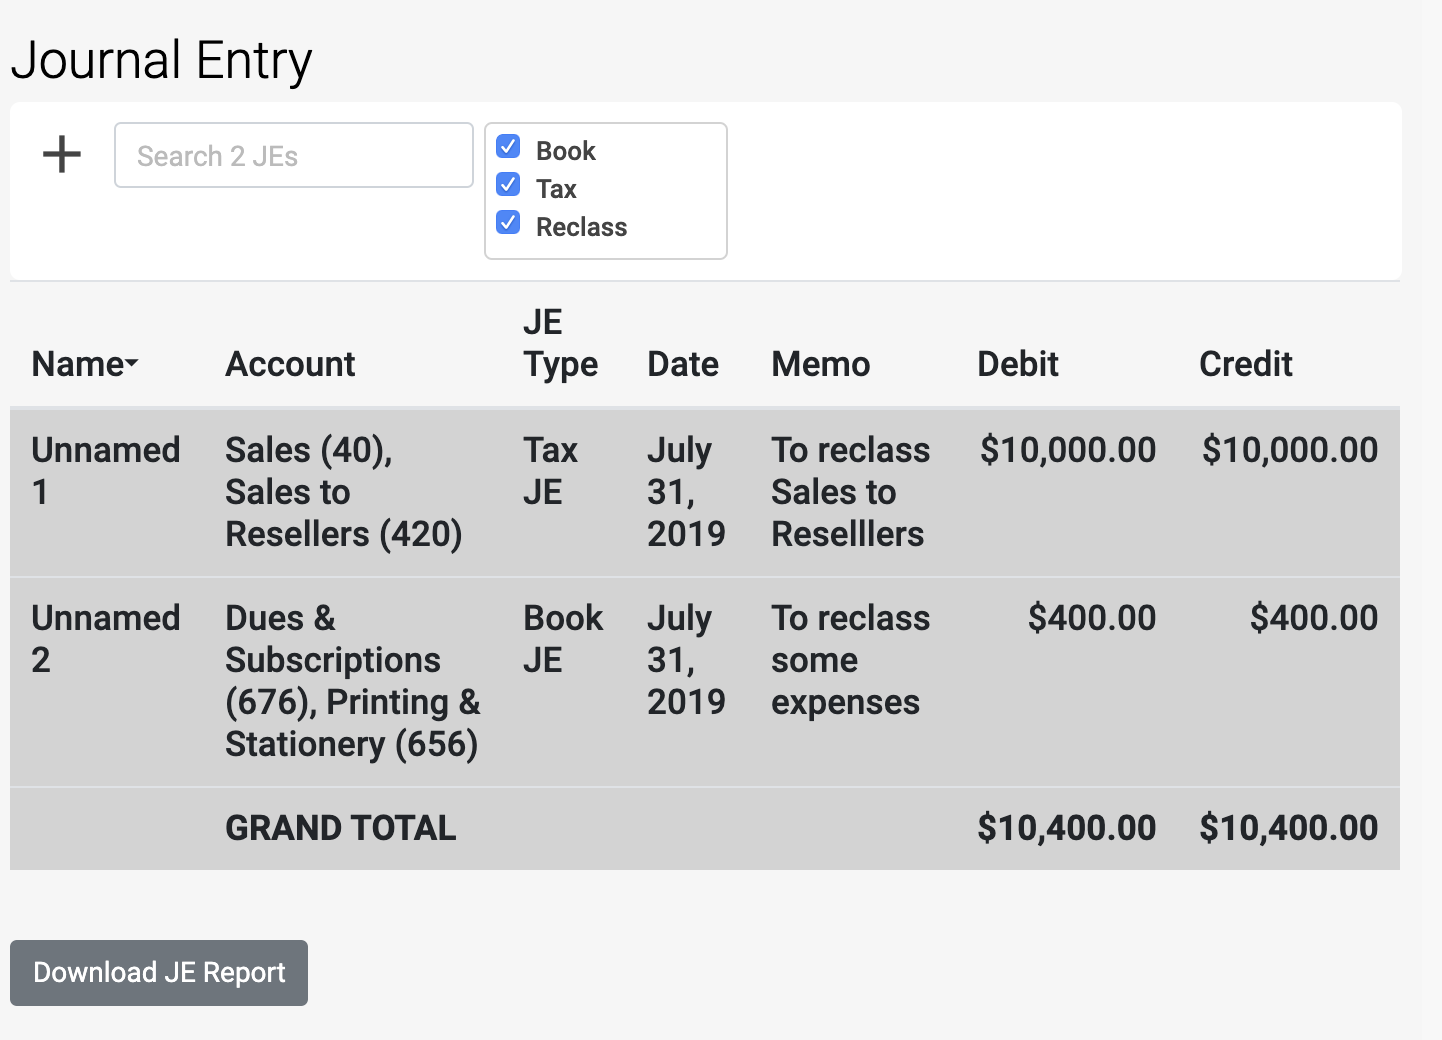1442x1040 pixels.
Task: Click the Memo column header
Action: (x=820, y=364)
